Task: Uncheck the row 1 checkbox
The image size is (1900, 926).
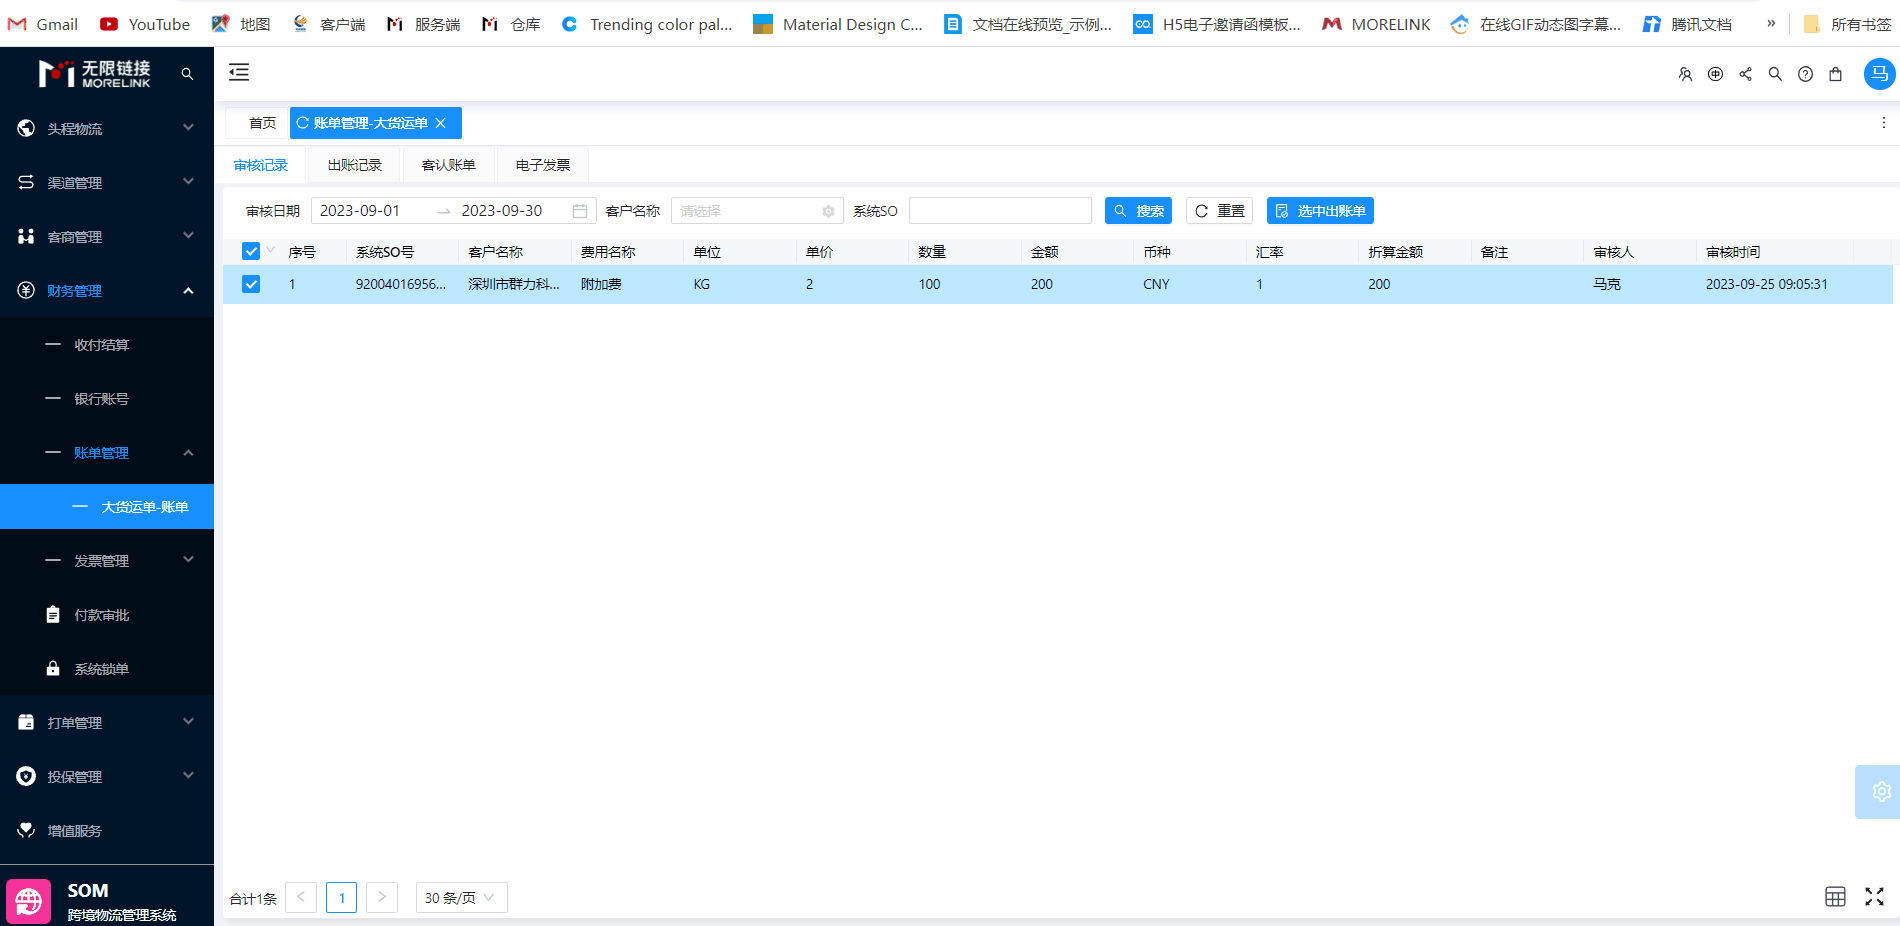Action: click(x=251, y=284)
